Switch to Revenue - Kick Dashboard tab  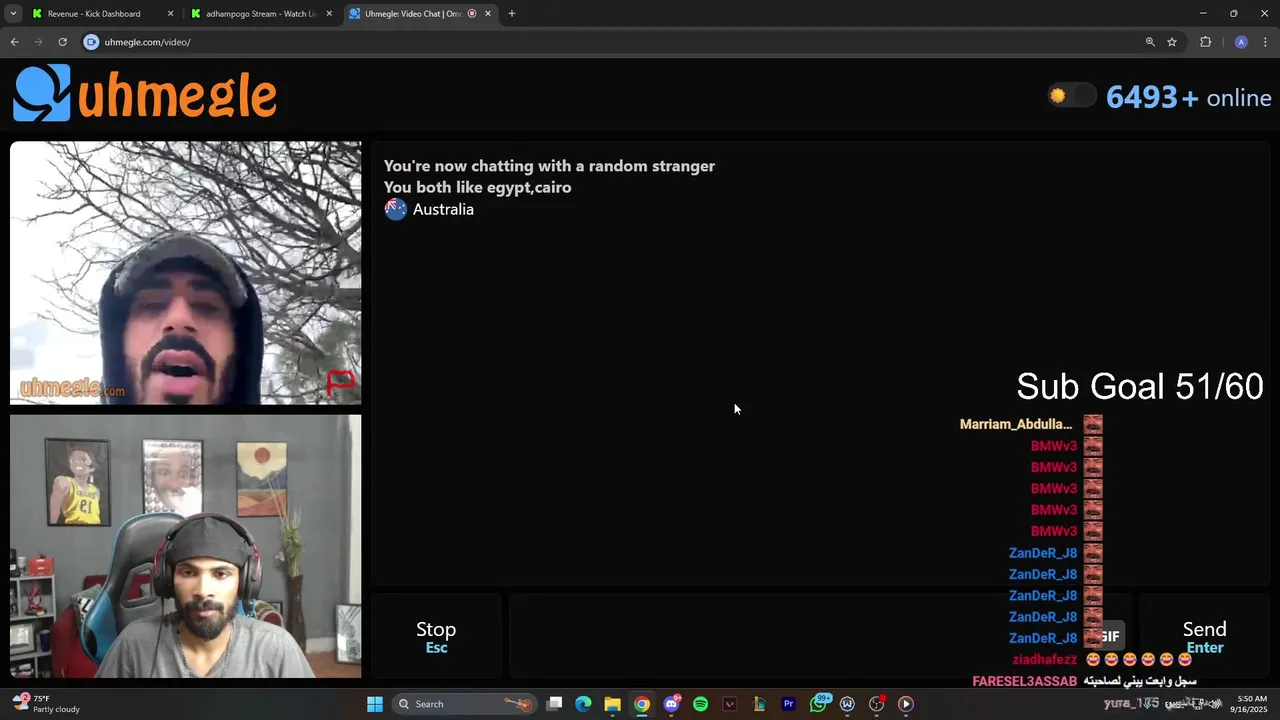click(94, 14)
